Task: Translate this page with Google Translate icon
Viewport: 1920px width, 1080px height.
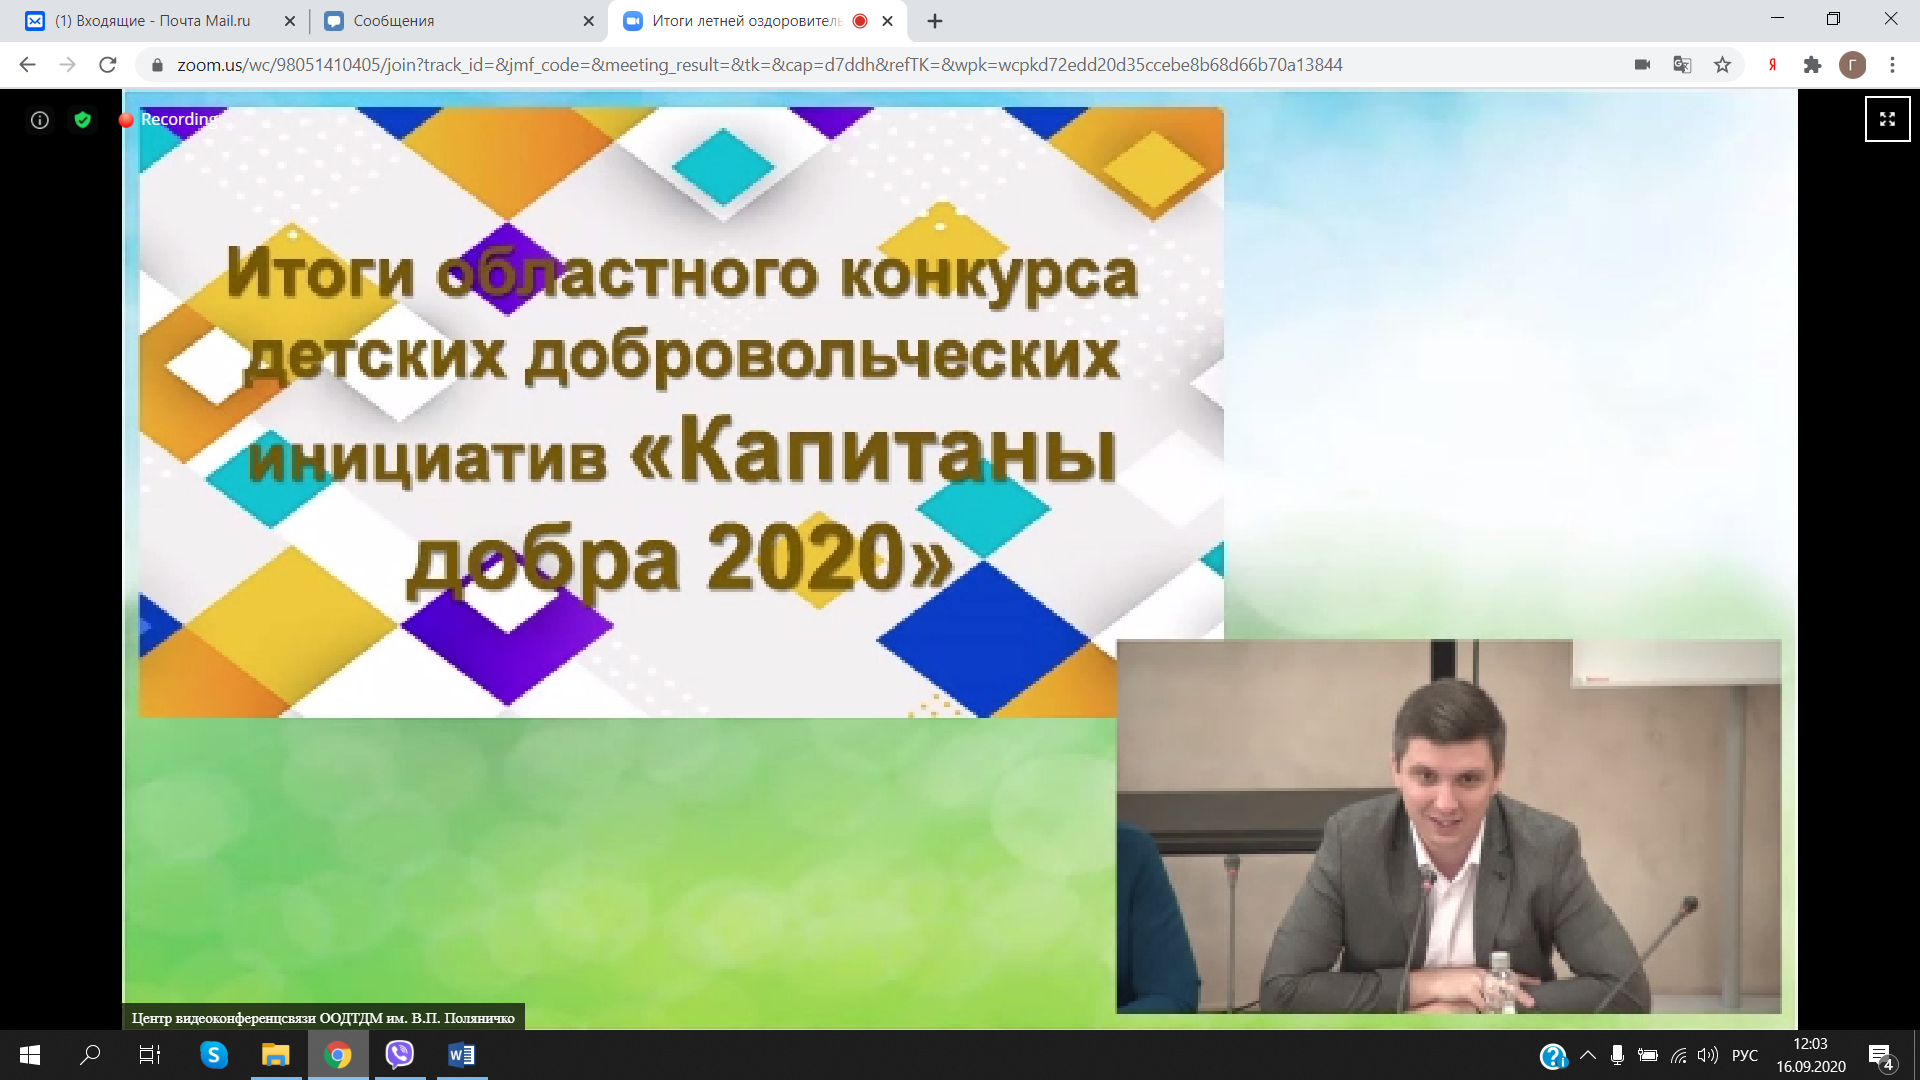Action: coord(1682,65)
